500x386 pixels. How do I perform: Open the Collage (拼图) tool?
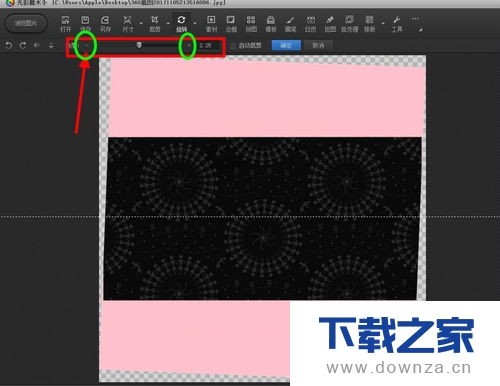[251, 24]
